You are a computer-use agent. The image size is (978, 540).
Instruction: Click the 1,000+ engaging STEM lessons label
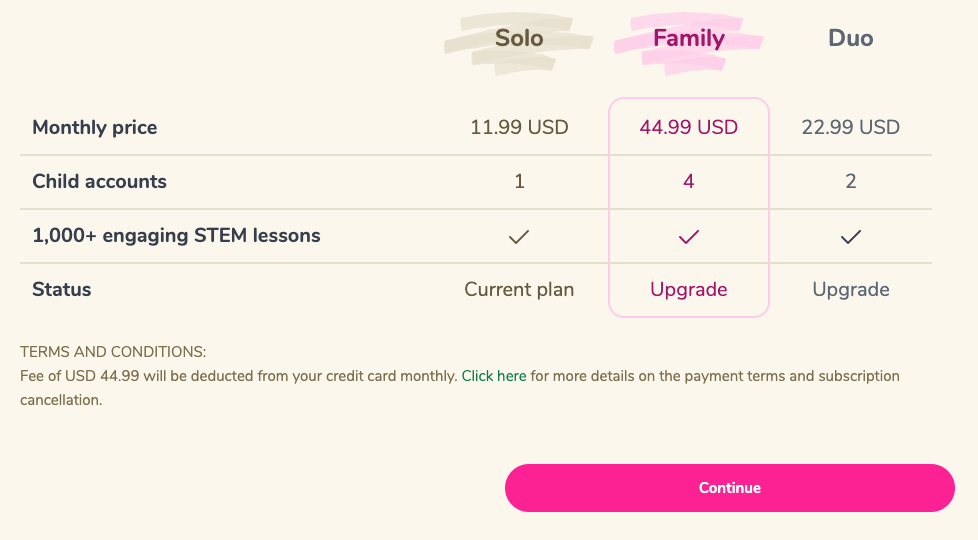point(176,236)
